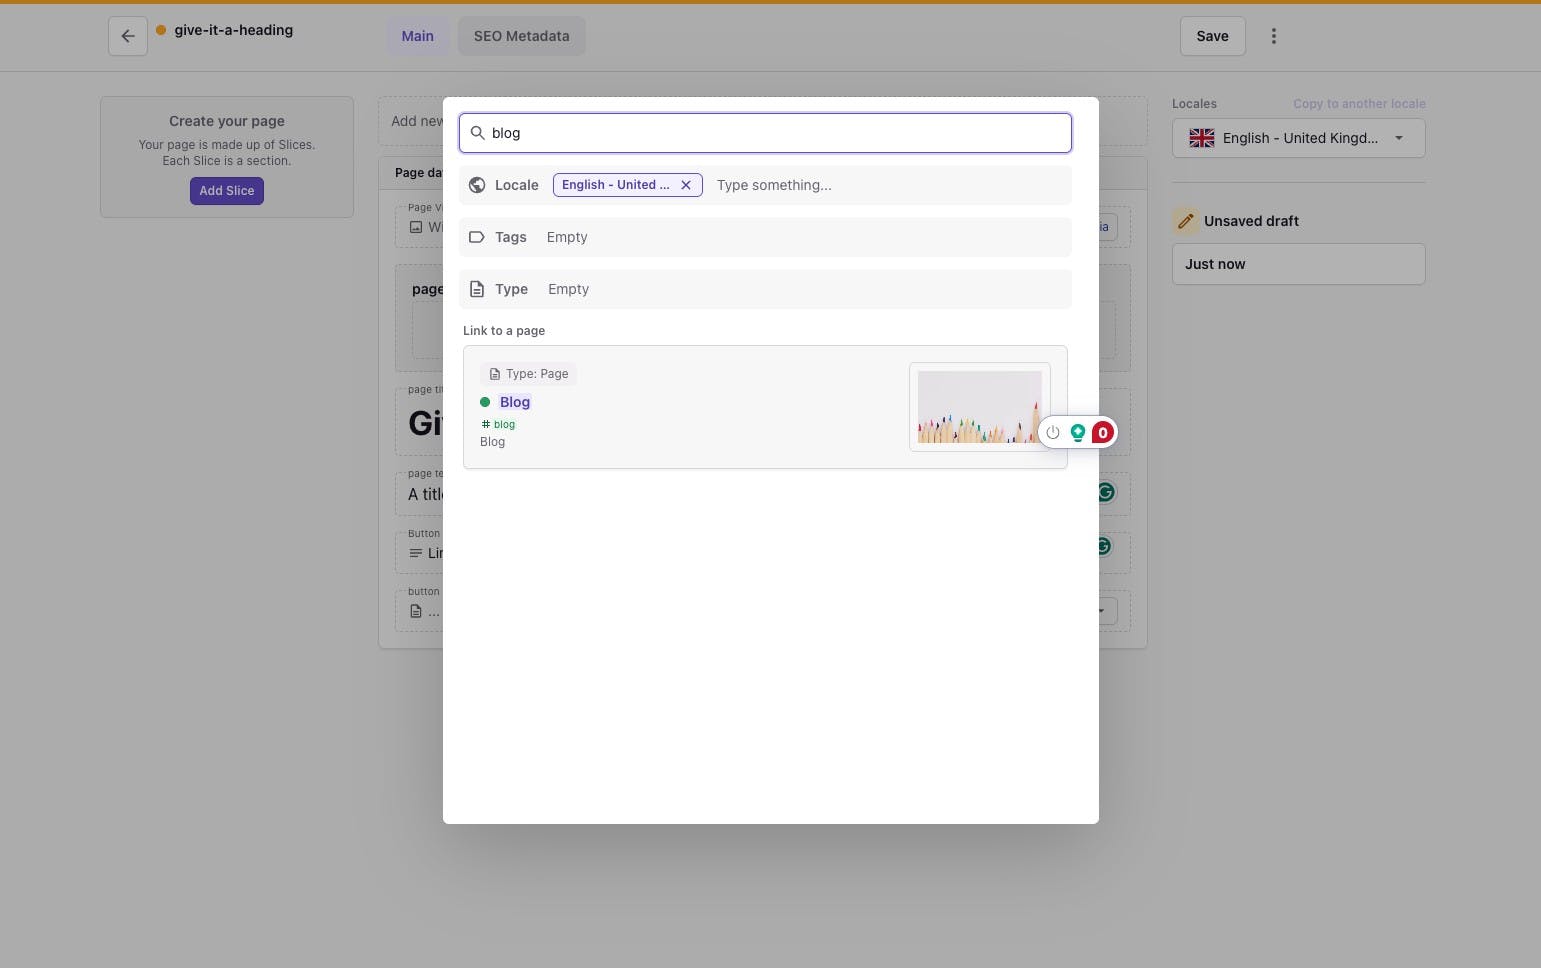Click the text lines icon in the Button field
Viewport: 1541px width, 968px height.
(x=416, y=553)
